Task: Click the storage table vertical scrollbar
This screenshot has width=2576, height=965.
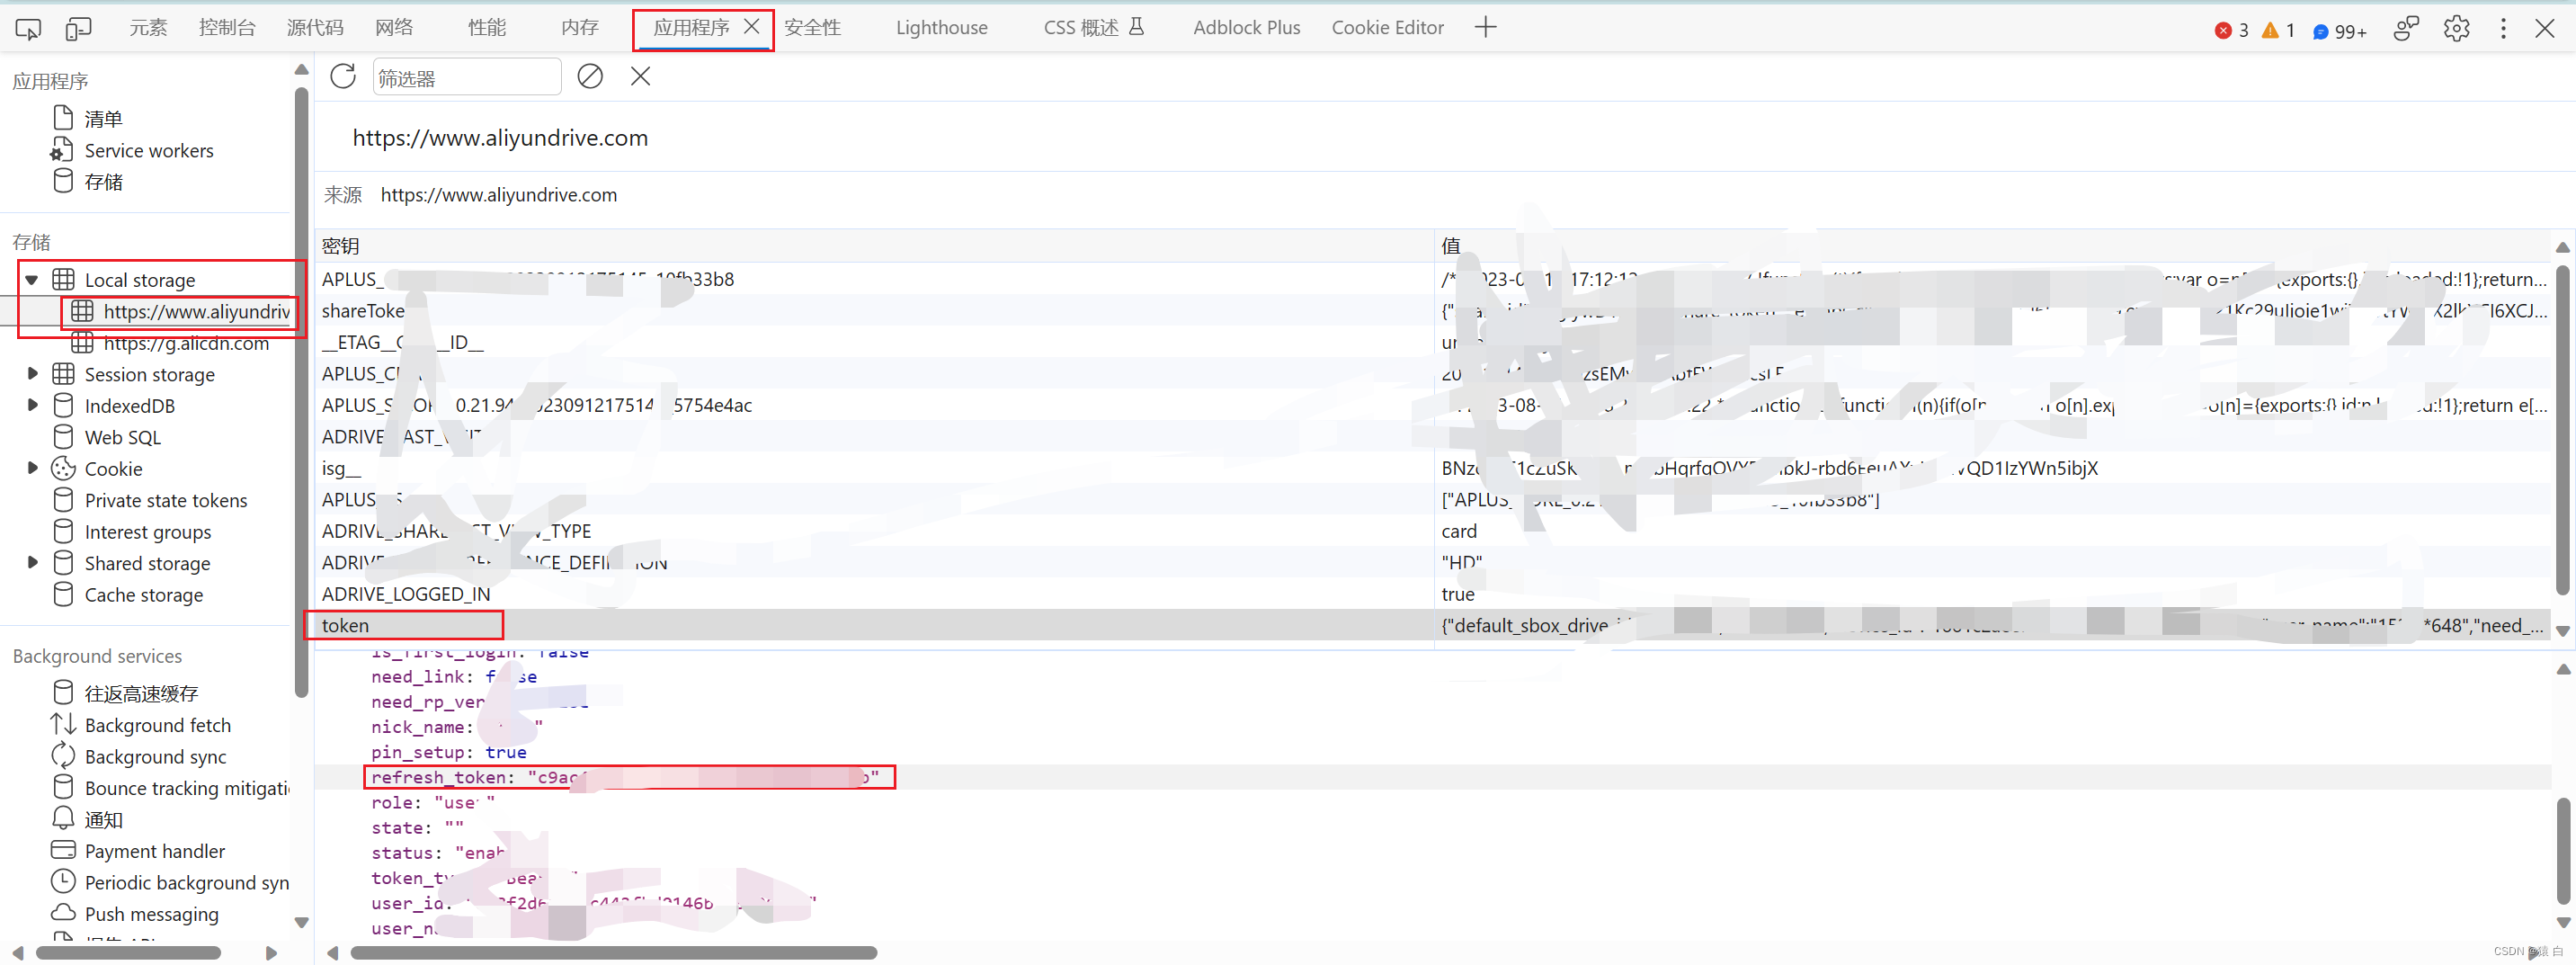Action: coord(2562,430)
